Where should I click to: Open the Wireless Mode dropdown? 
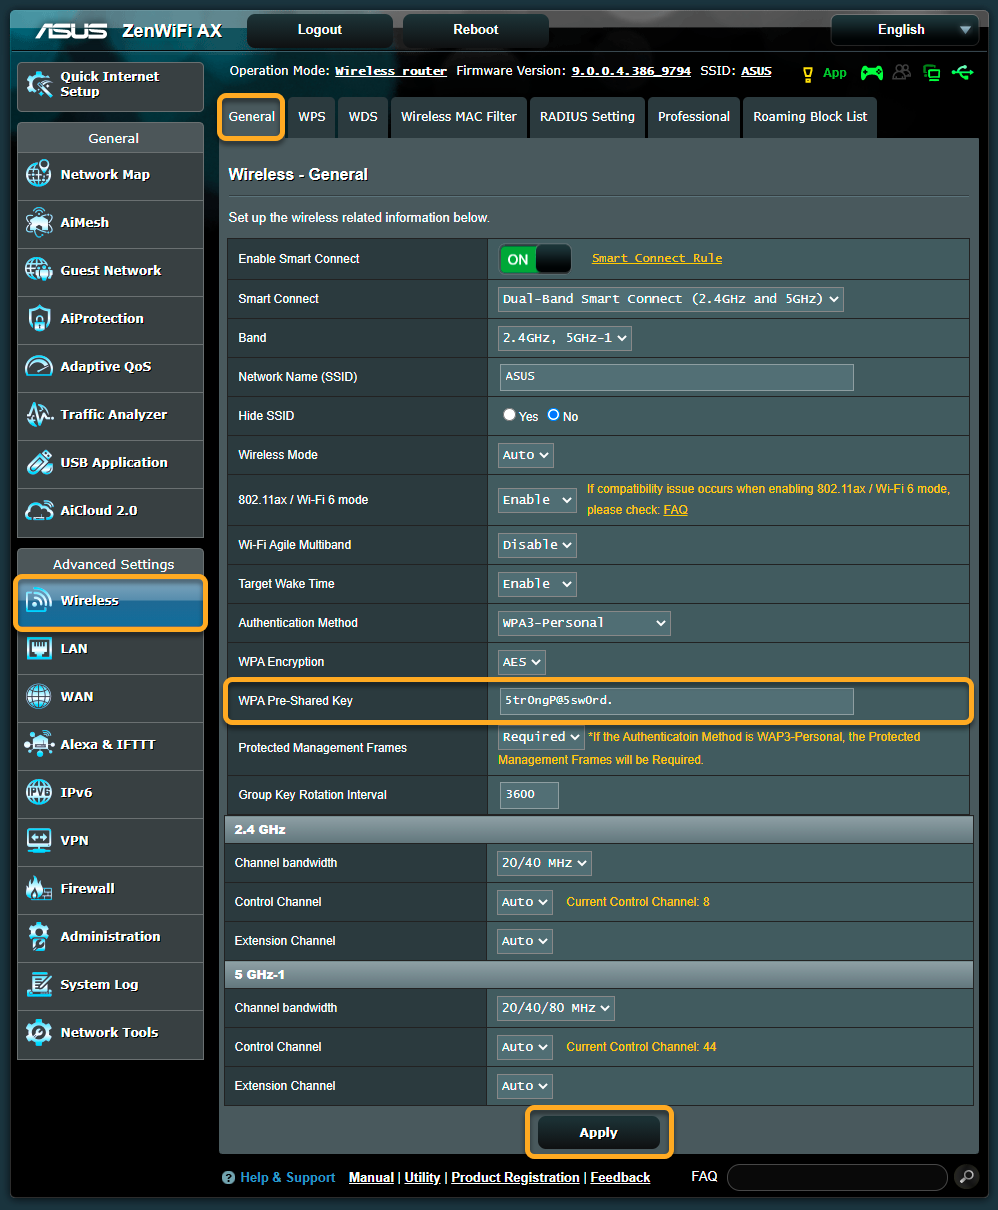pos(526,455)
